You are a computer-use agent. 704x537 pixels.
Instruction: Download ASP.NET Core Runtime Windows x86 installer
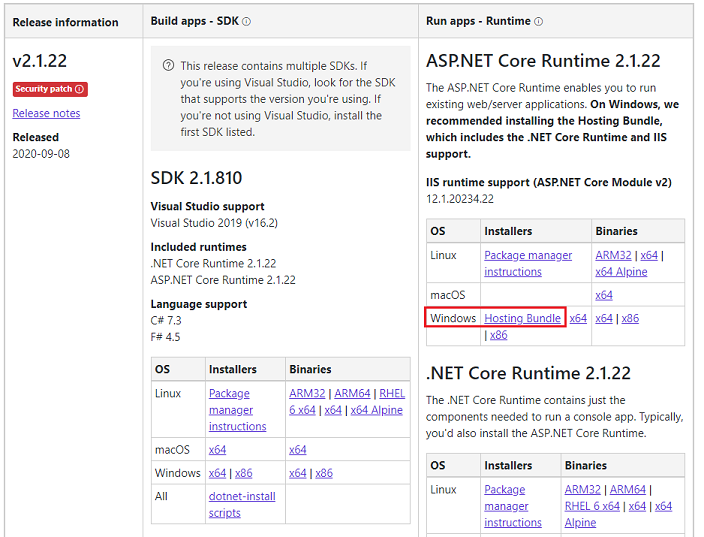(498, 335)
